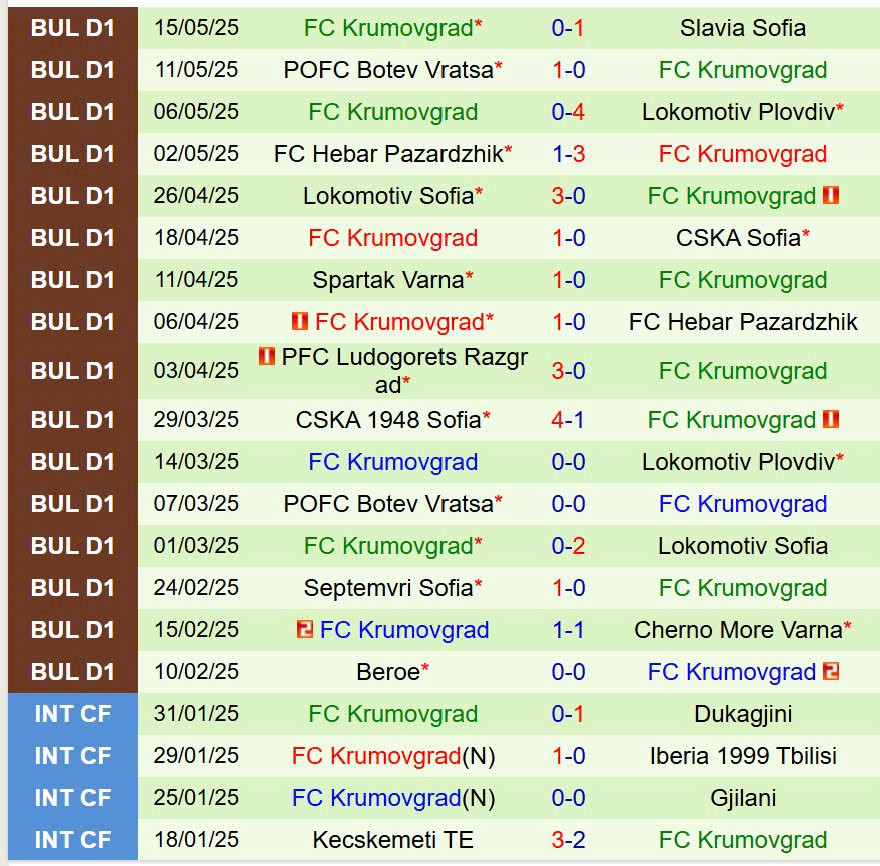This screenshot has height=866, width=880.
Task: Click BUL D1 league cell for 15/05/25
Action: (x=73, y=28)
